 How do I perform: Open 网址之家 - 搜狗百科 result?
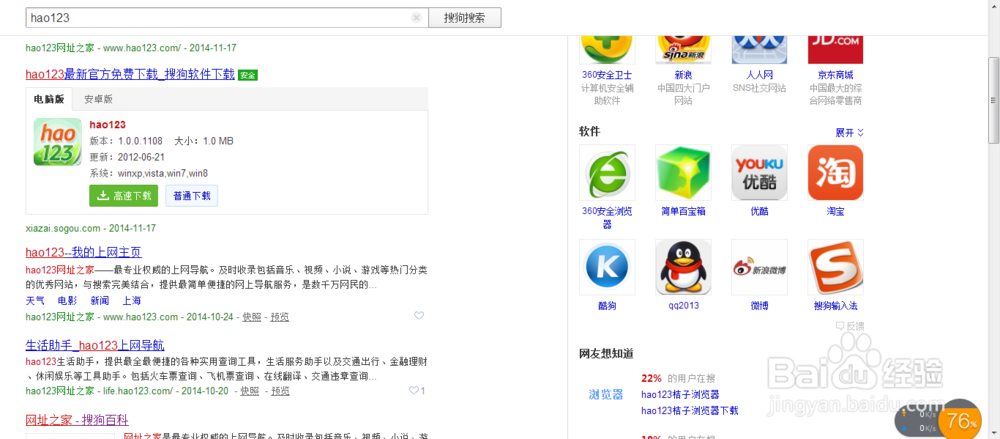click(77, 420)
